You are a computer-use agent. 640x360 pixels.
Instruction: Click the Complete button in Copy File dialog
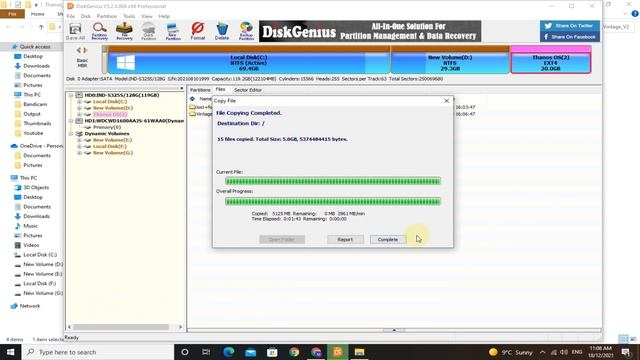tap(388, 240)
